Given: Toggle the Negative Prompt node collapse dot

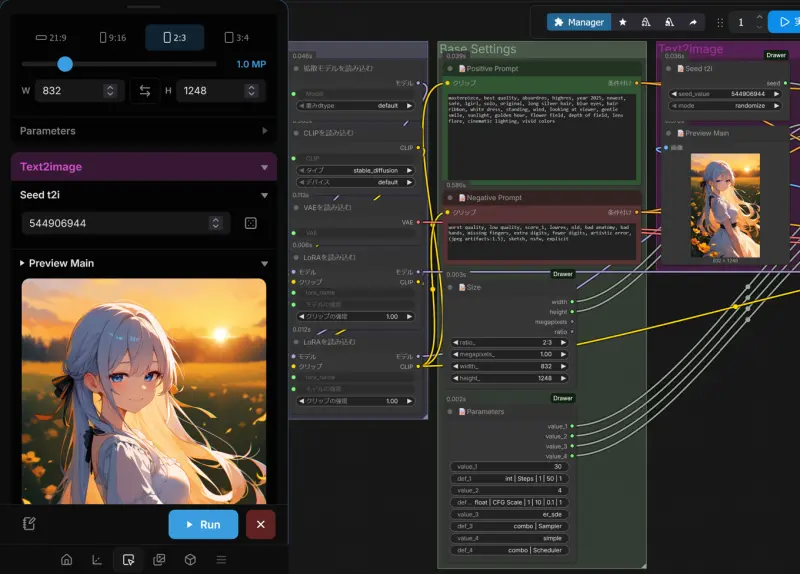Looking at the screenshot, I should (450, 198).
